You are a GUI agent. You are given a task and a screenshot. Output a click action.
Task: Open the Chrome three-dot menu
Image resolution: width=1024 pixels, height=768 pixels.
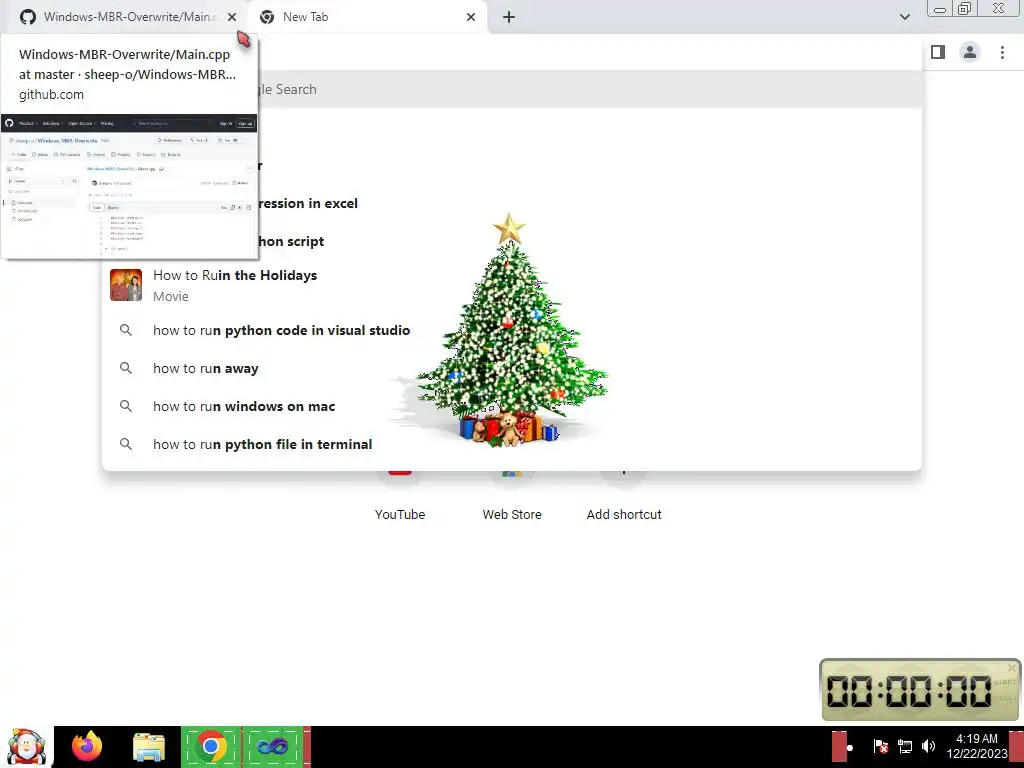(1002, 52)
